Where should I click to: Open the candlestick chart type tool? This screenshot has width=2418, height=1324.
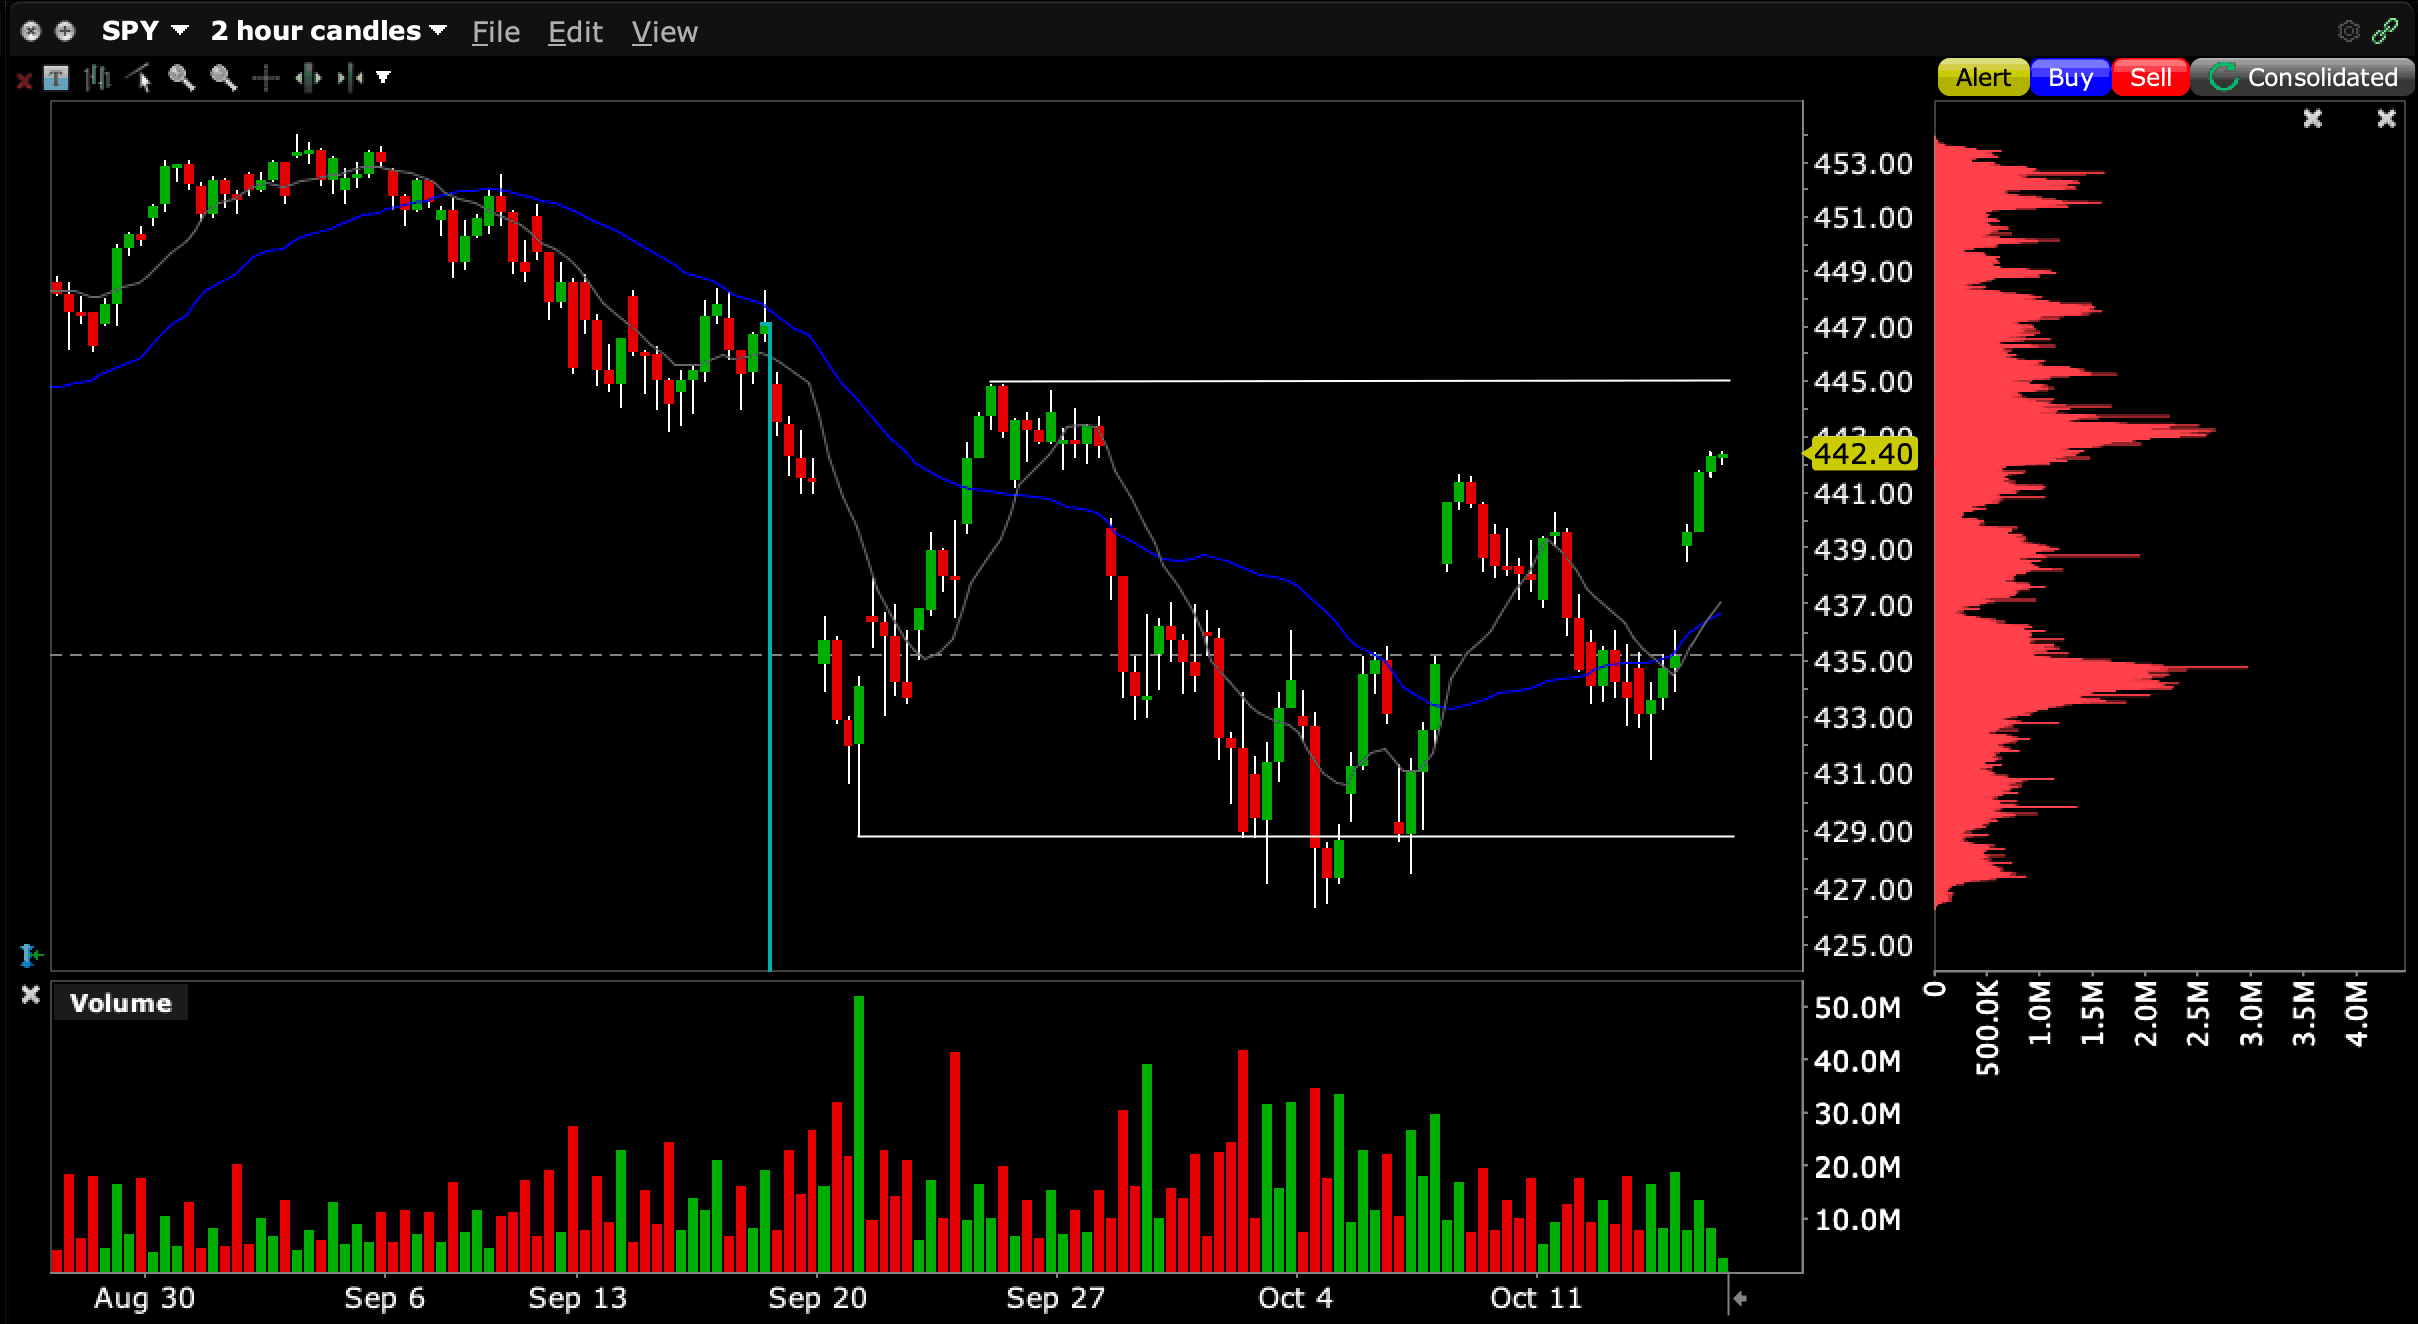point(98,78)
